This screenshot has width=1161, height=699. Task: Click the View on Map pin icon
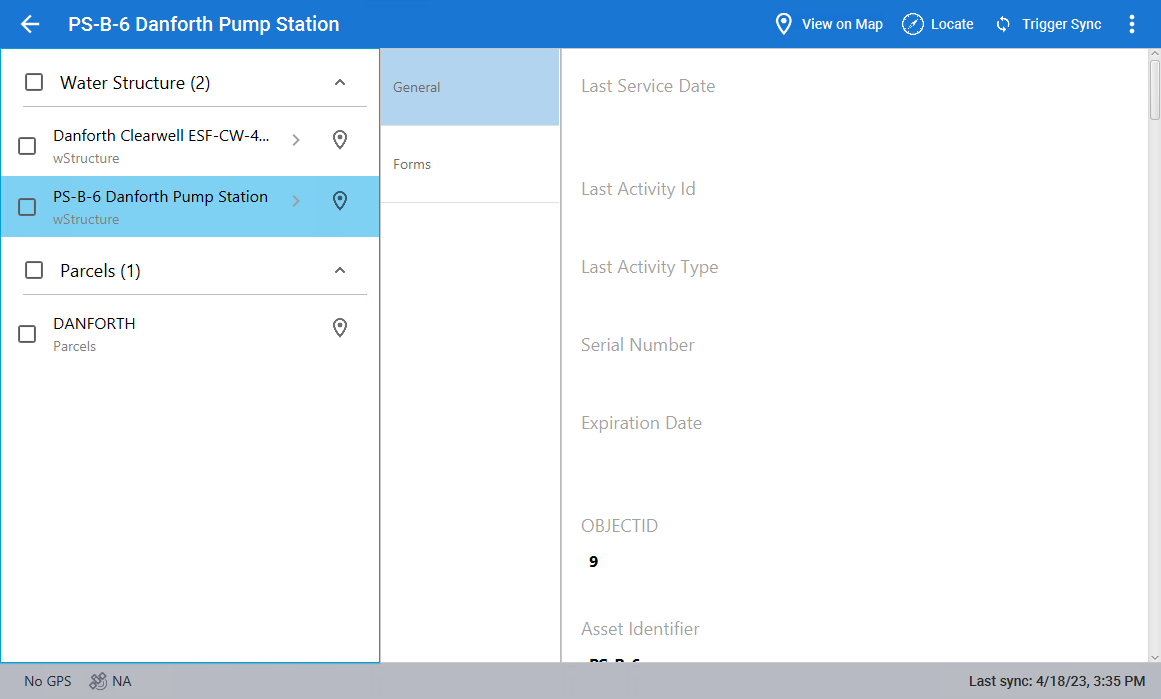pos(784,24)
